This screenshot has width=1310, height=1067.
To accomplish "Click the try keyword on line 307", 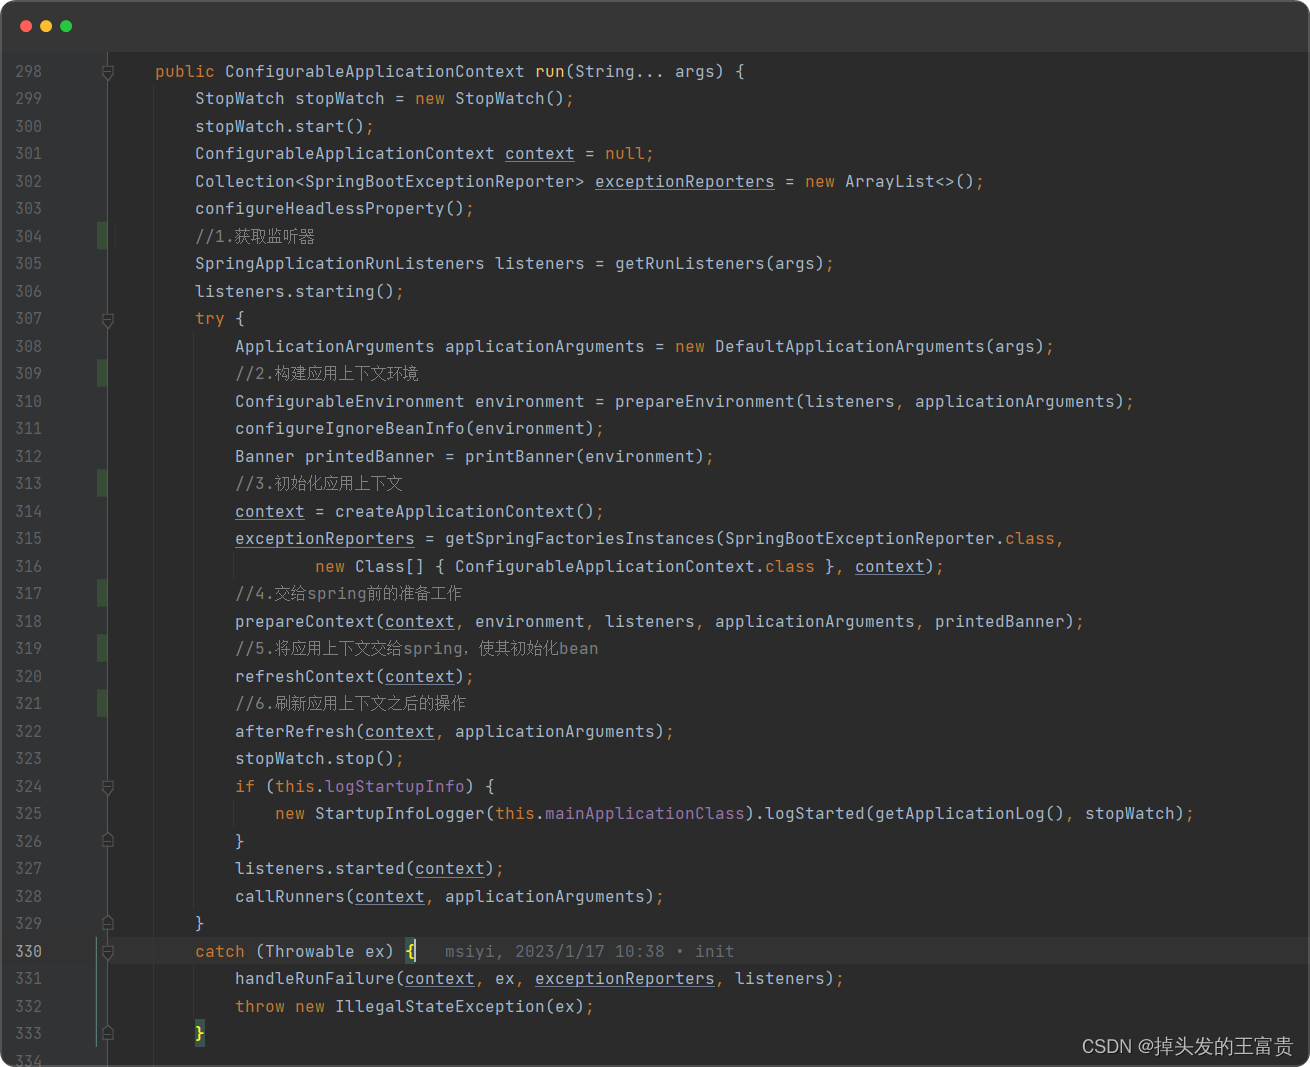I will point(210,319).
